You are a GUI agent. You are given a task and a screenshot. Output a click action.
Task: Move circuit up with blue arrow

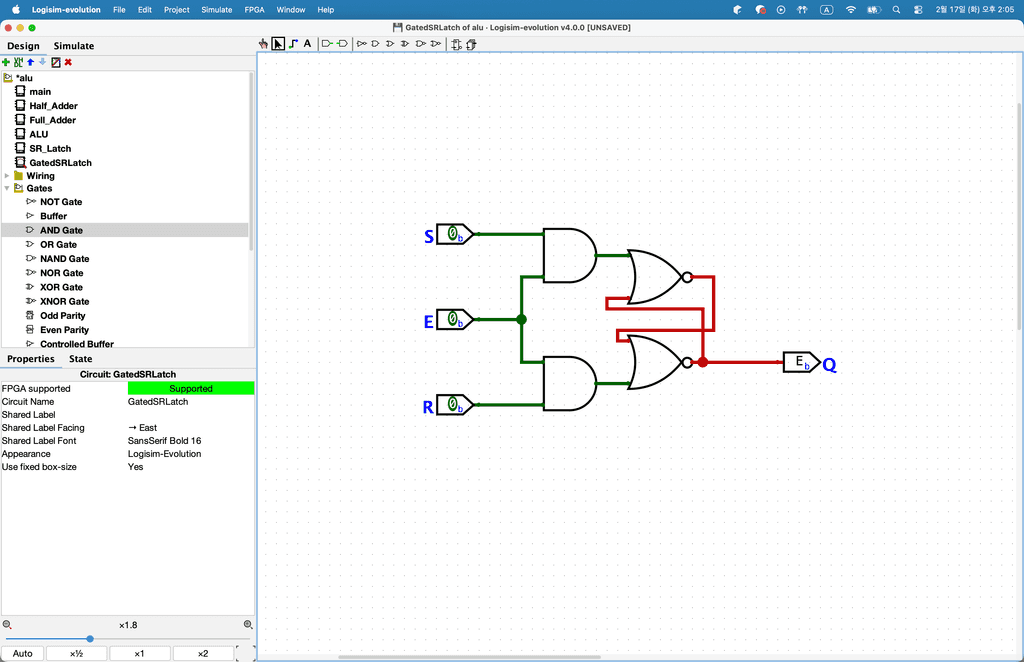[30, 62]
